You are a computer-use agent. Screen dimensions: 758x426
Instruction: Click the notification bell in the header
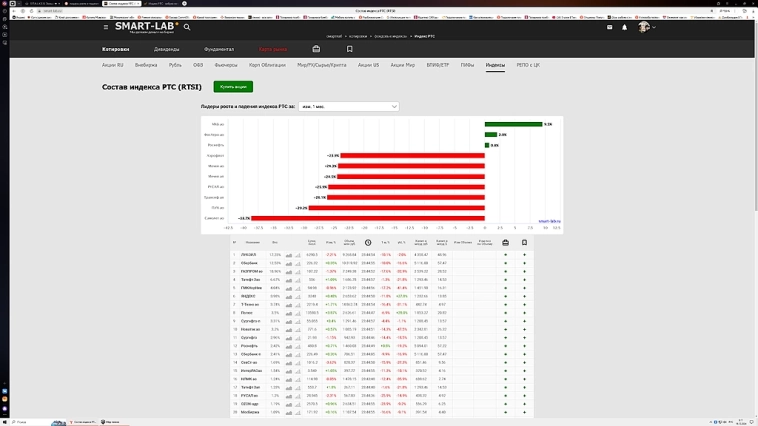click(x=625, y=27)
